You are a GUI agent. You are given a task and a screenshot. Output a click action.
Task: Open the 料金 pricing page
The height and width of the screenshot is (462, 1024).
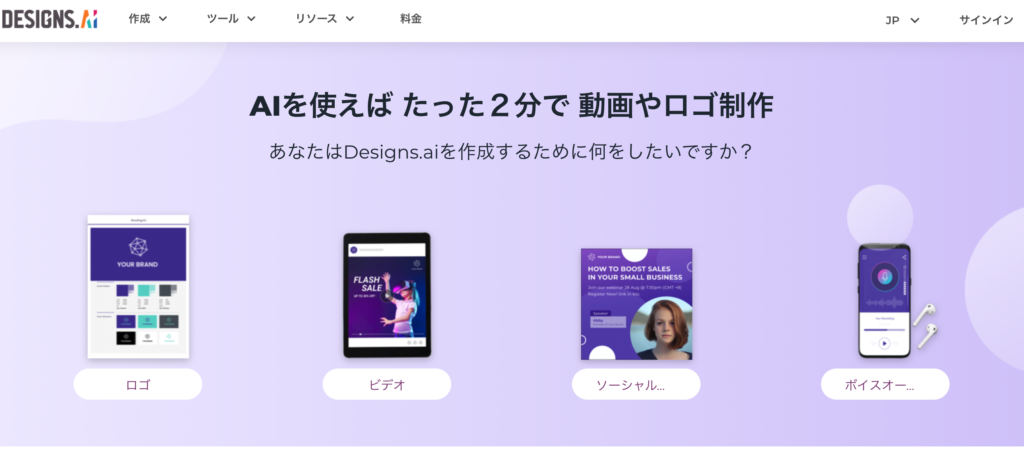tap(411, 19)
